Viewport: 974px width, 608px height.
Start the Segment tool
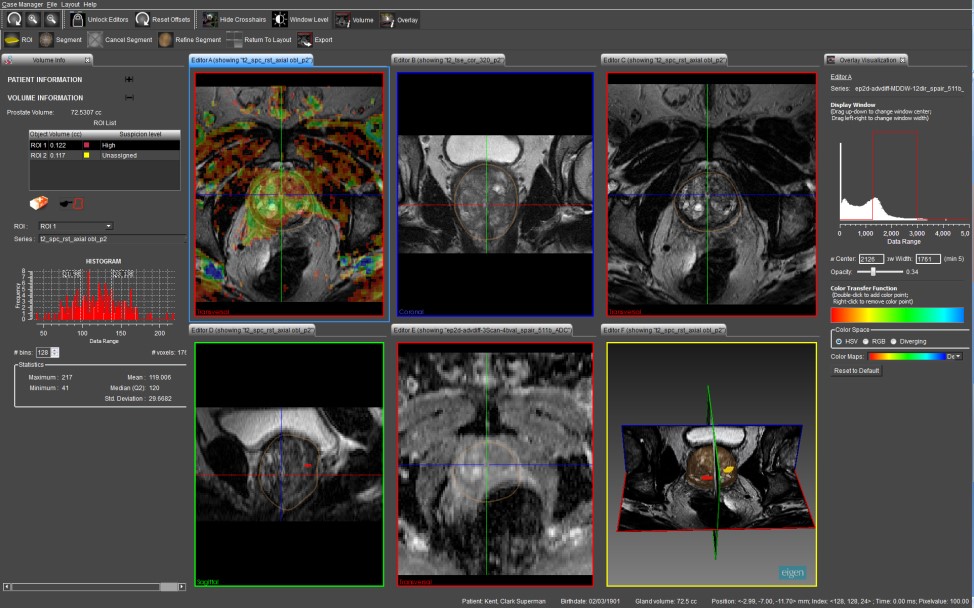46,40
